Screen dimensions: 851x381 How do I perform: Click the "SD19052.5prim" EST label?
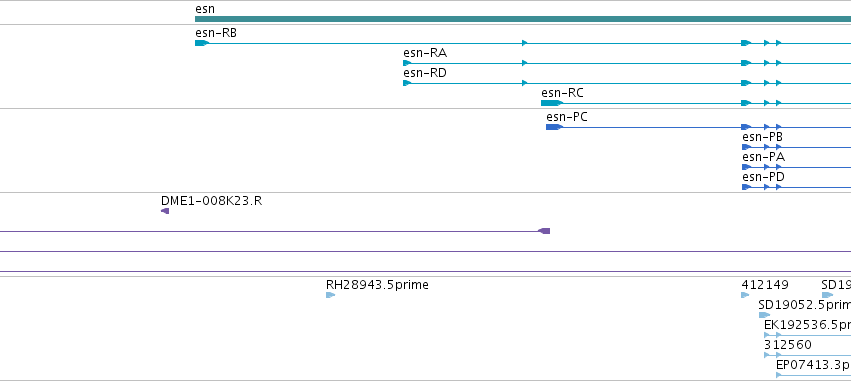pyautogui.click(x=805, y=306)
